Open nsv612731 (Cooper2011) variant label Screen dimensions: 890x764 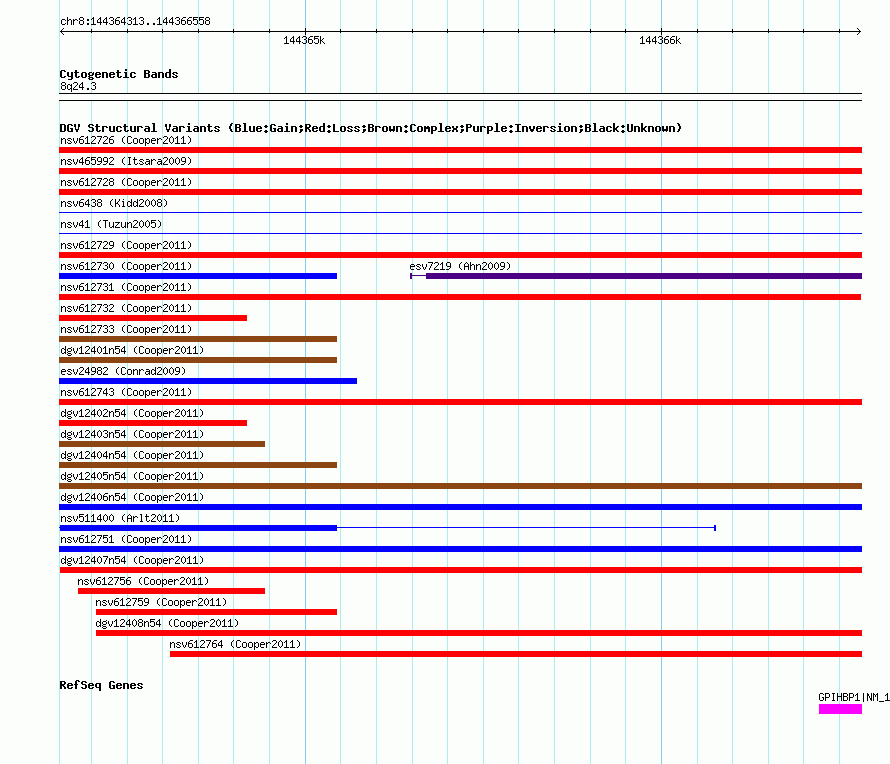[126, 287]
